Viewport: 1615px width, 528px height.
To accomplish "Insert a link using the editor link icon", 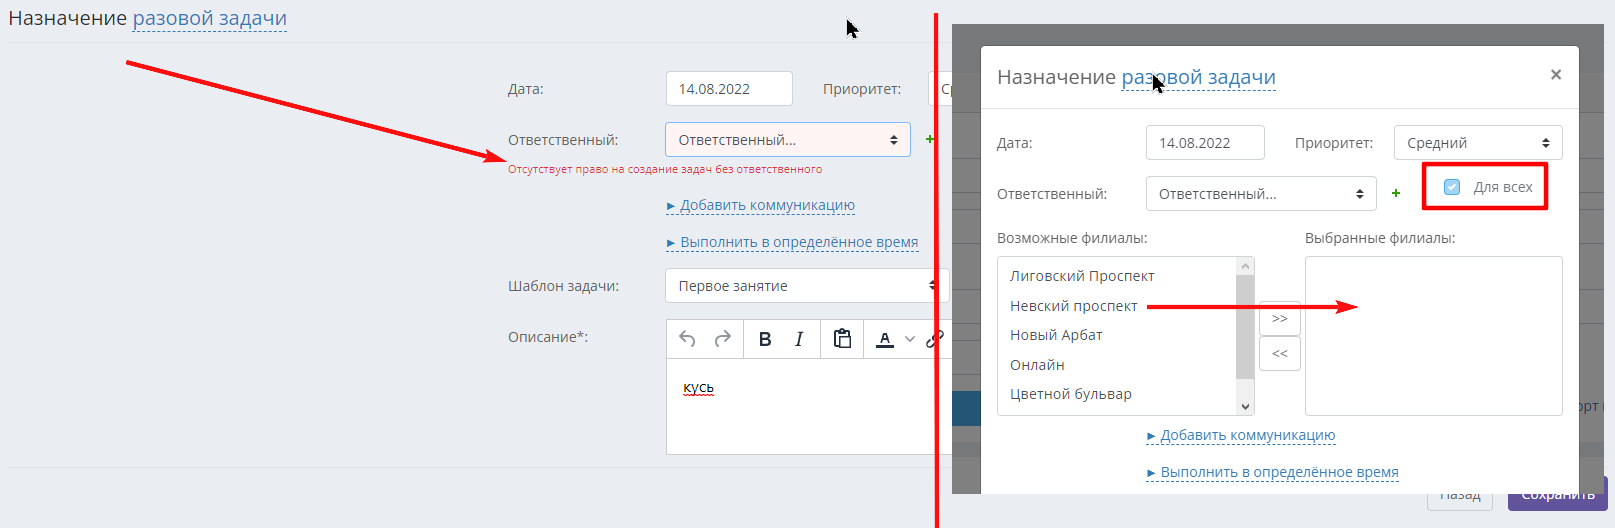I will [x=934, y=339].
